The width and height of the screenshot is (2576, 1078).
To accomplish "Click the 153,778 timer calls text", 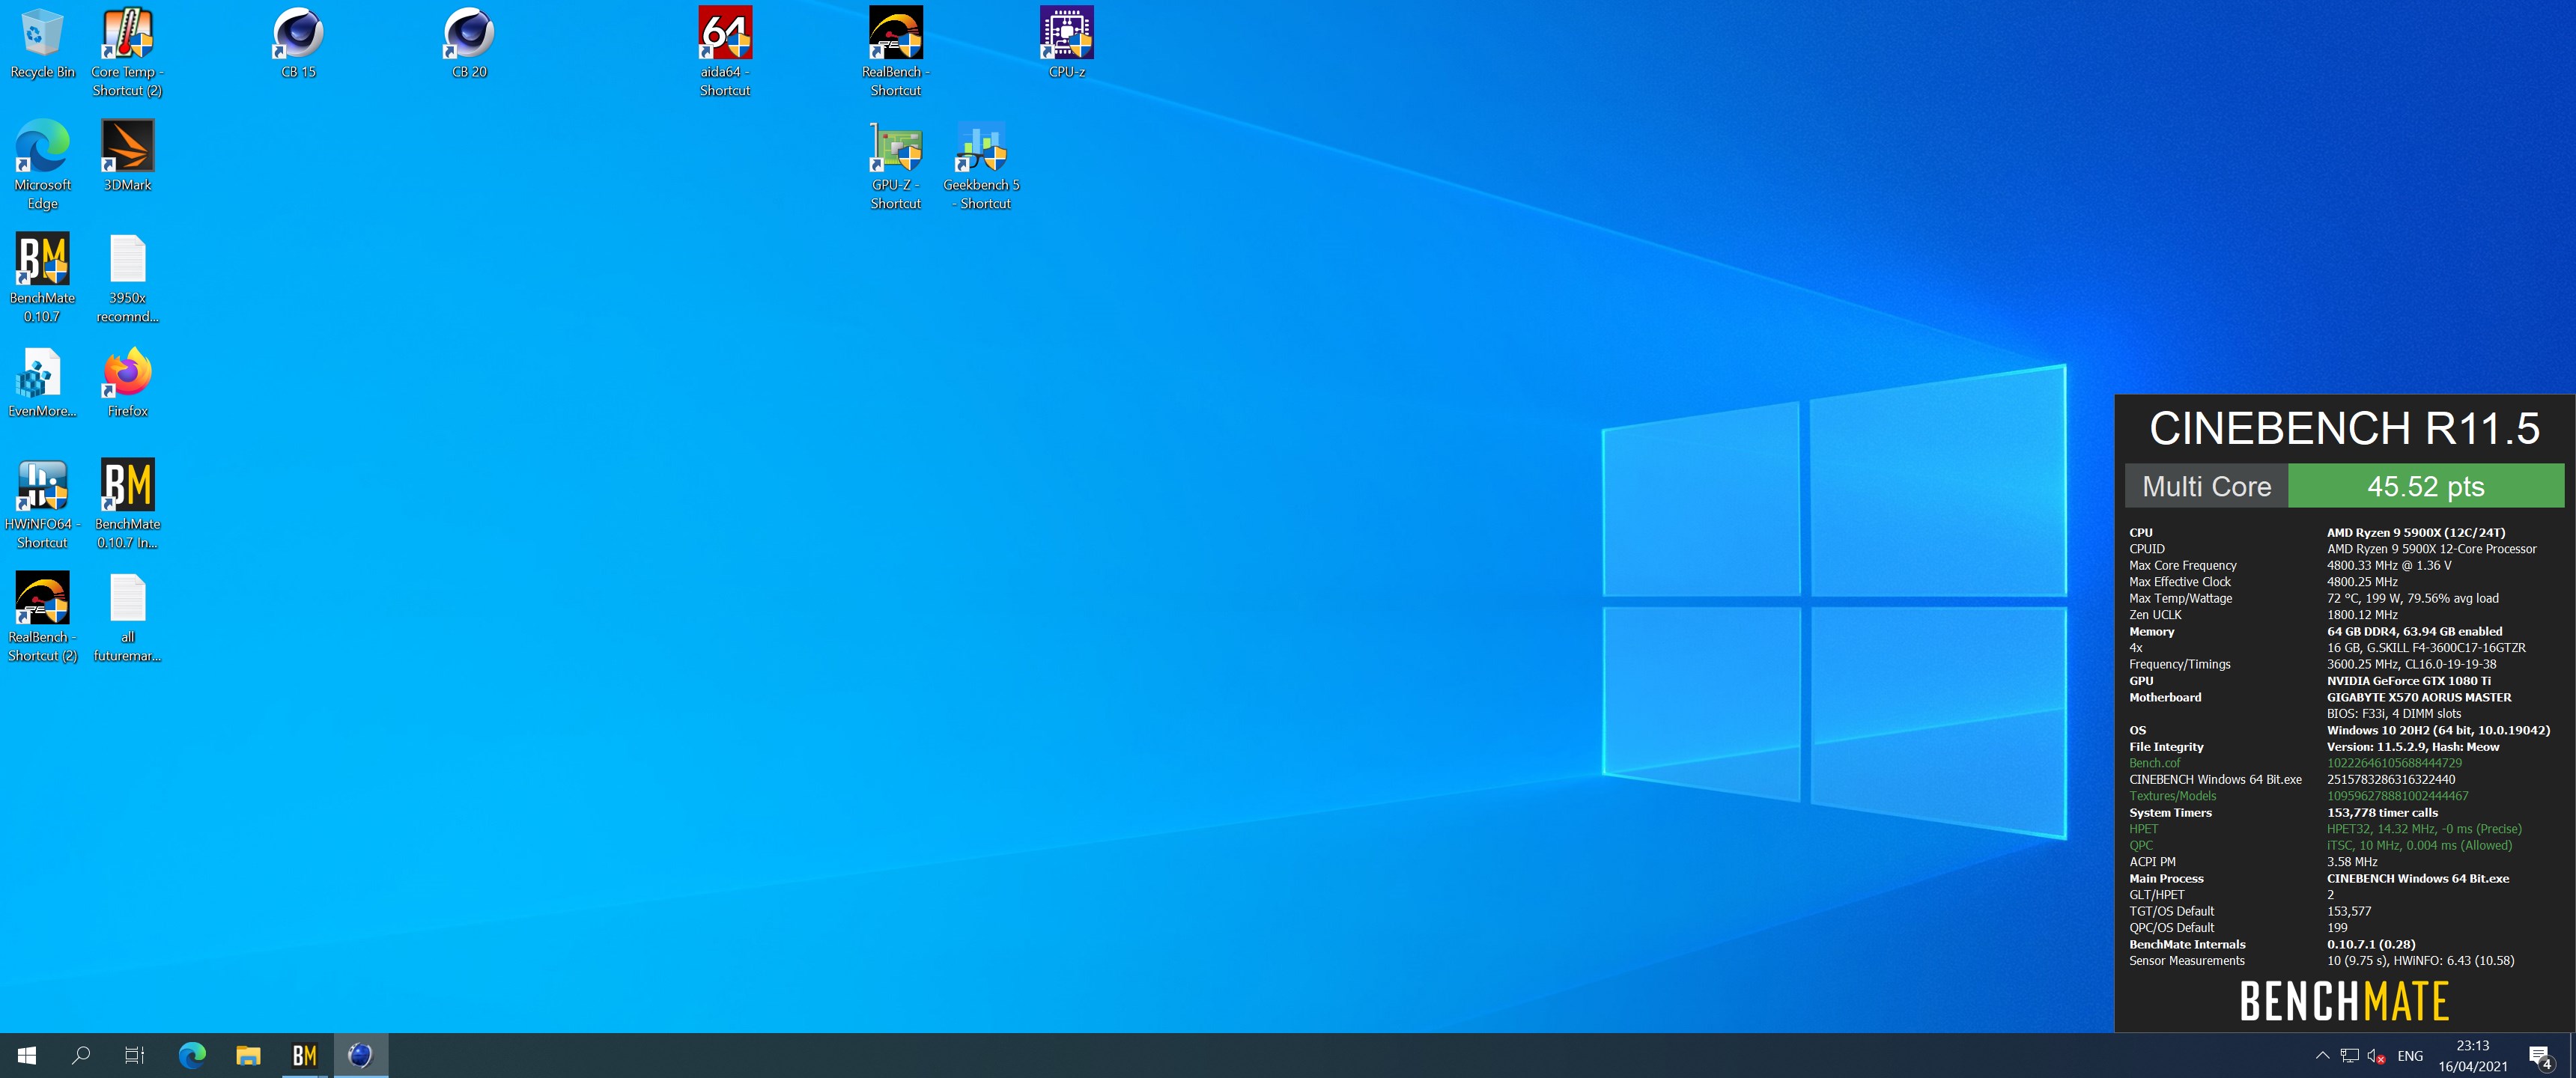I will point(2382,812).
